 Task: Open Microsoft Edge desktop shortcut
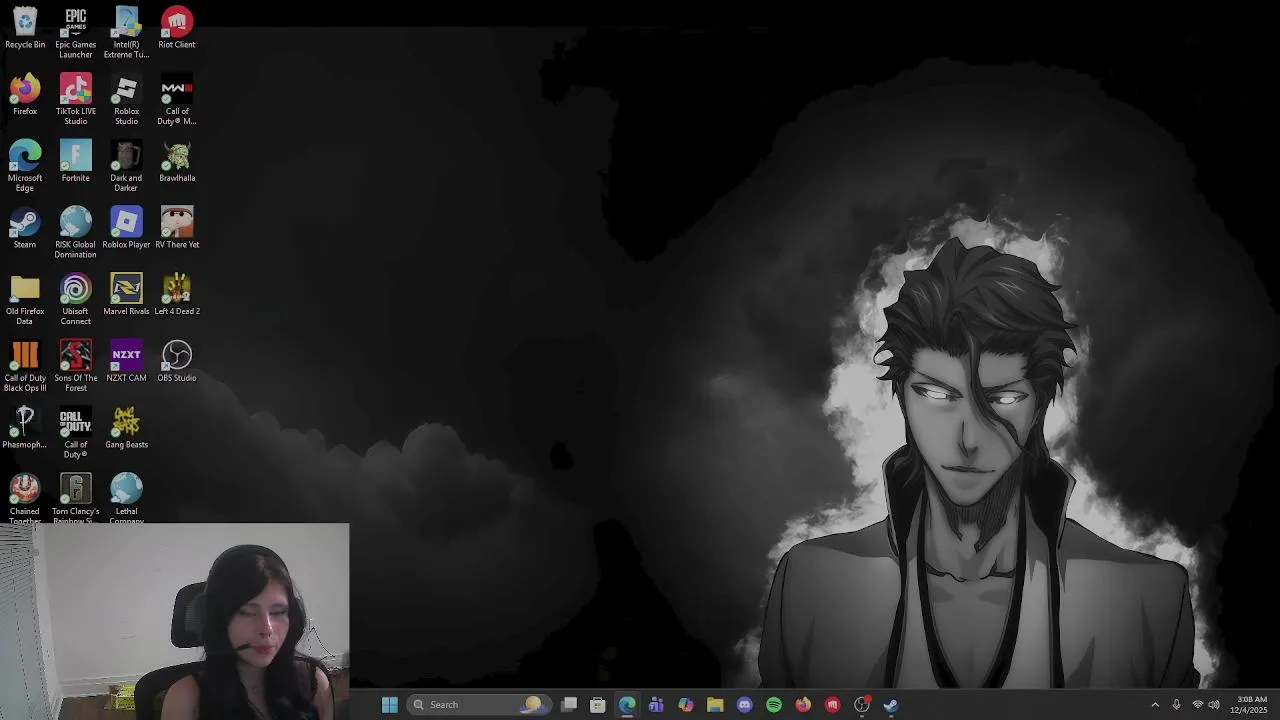25,166
